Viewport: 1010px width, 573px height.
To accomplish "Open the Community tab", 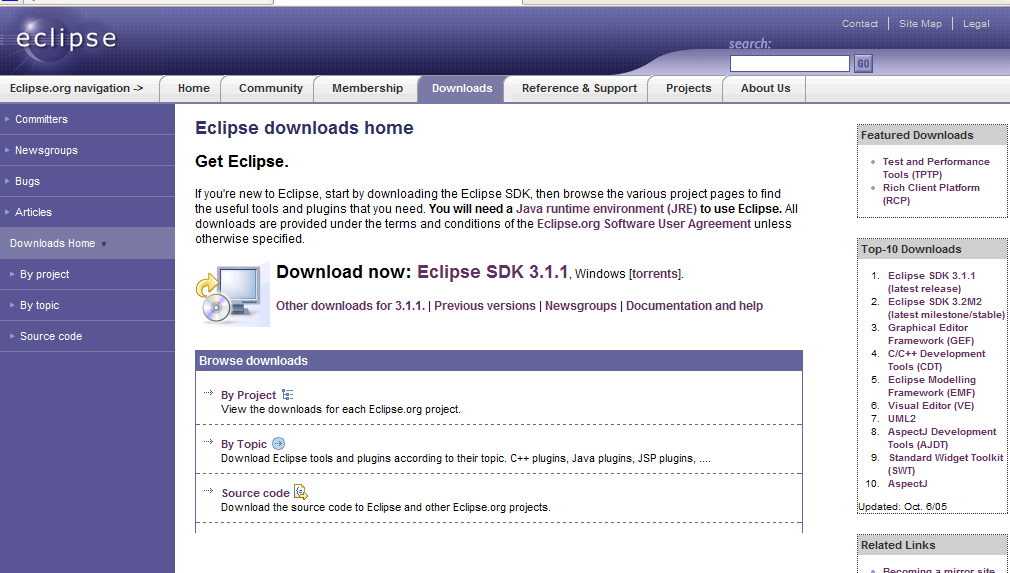I will coord(271,89).
